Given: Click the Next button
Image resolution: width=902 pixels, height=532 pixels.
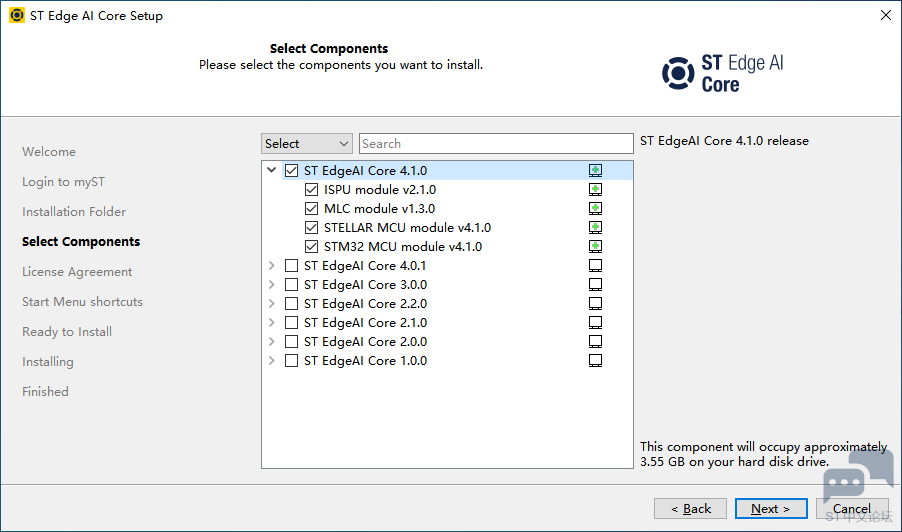Looking at the screenshot, I should click(771, 509).
